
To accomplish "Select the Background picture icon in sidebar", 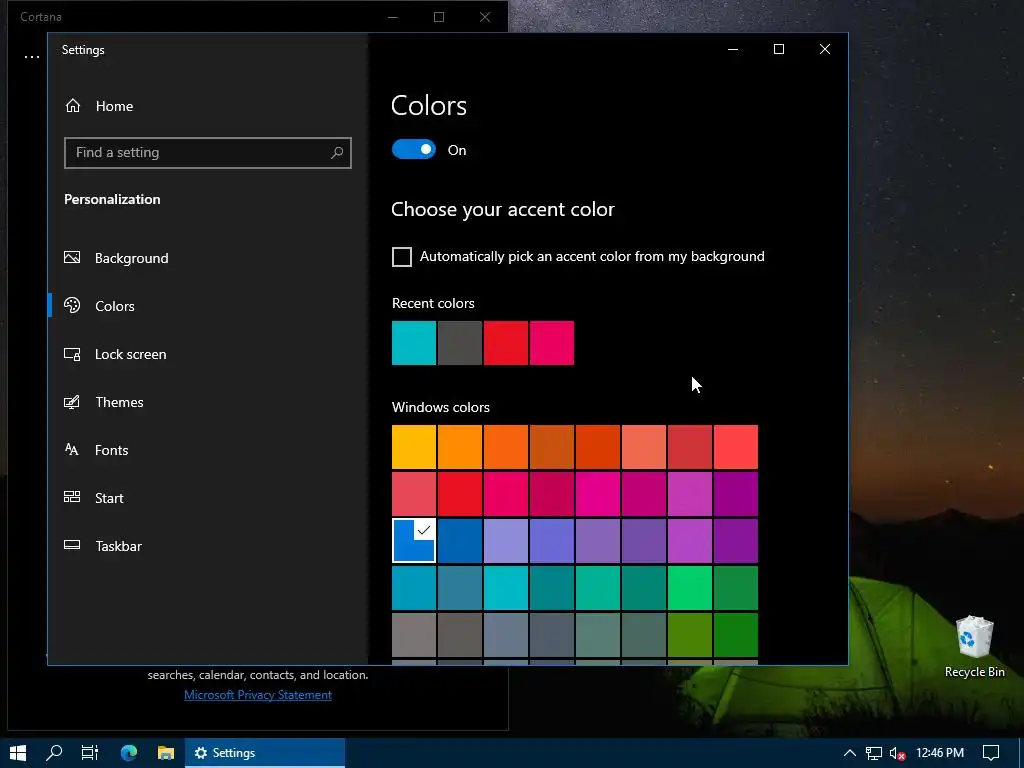I will point(72,257).
